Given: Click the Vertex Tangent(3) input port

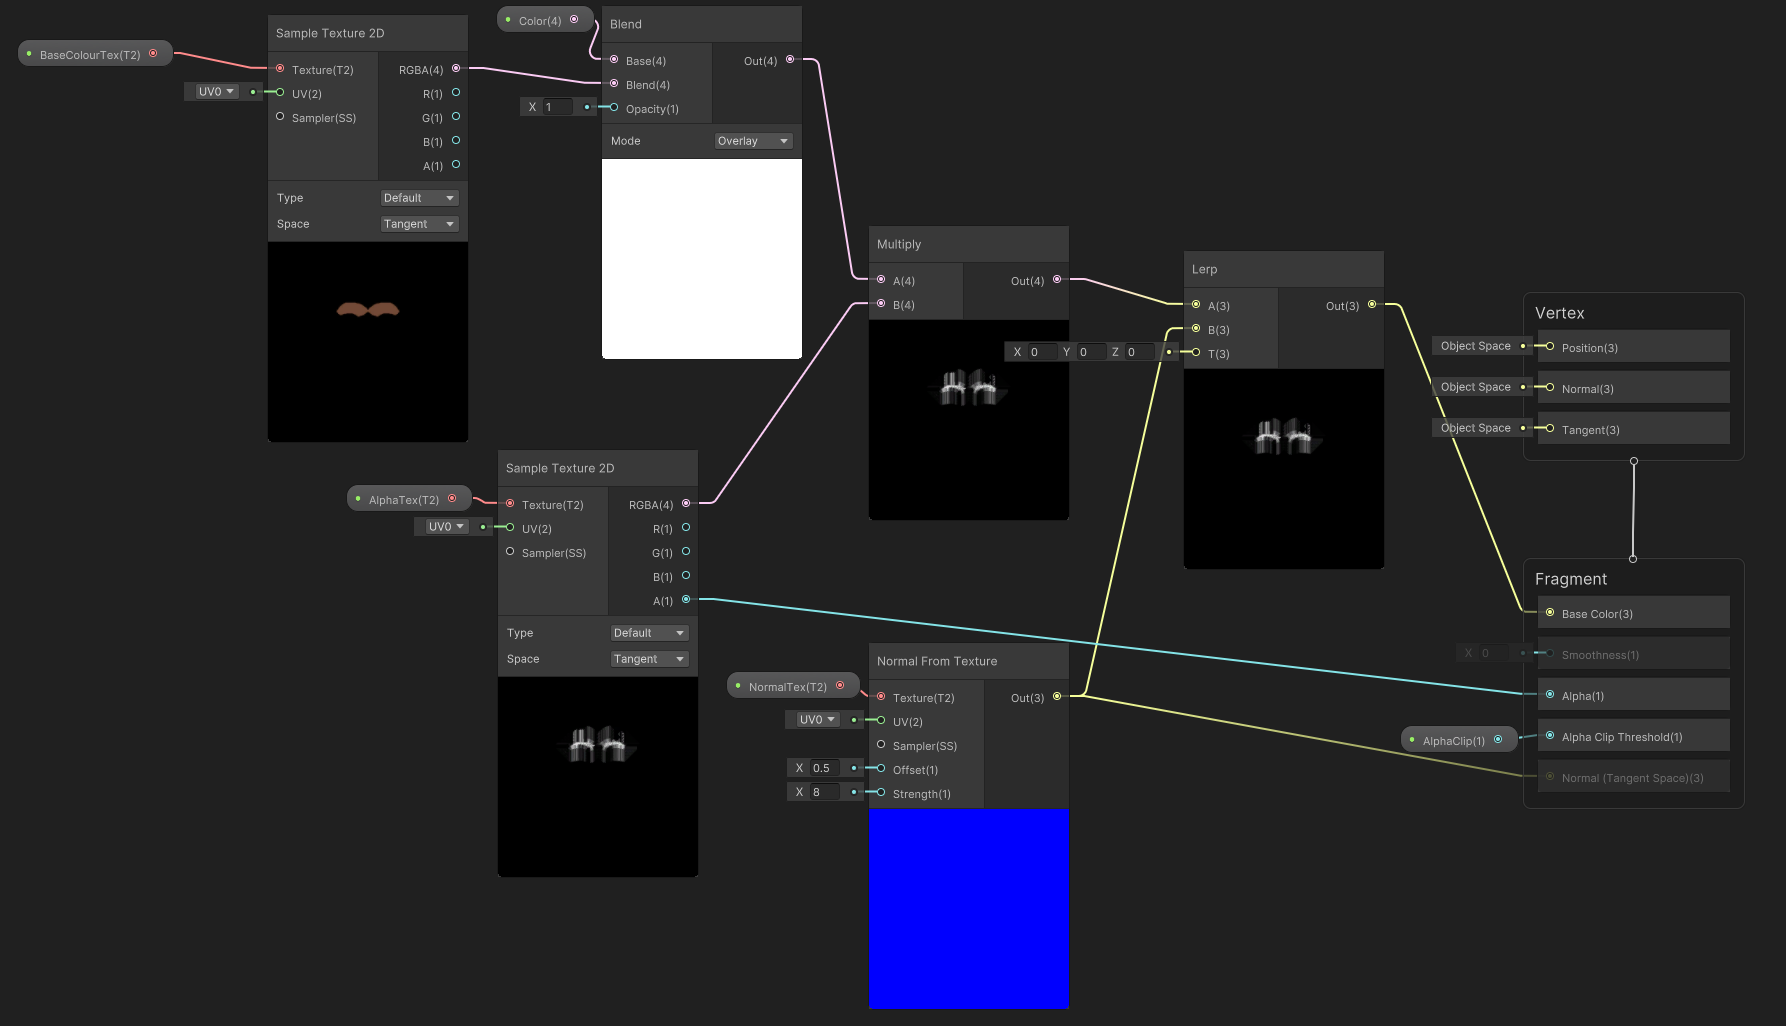Looking at the screenshot, I should [1550, 428].
